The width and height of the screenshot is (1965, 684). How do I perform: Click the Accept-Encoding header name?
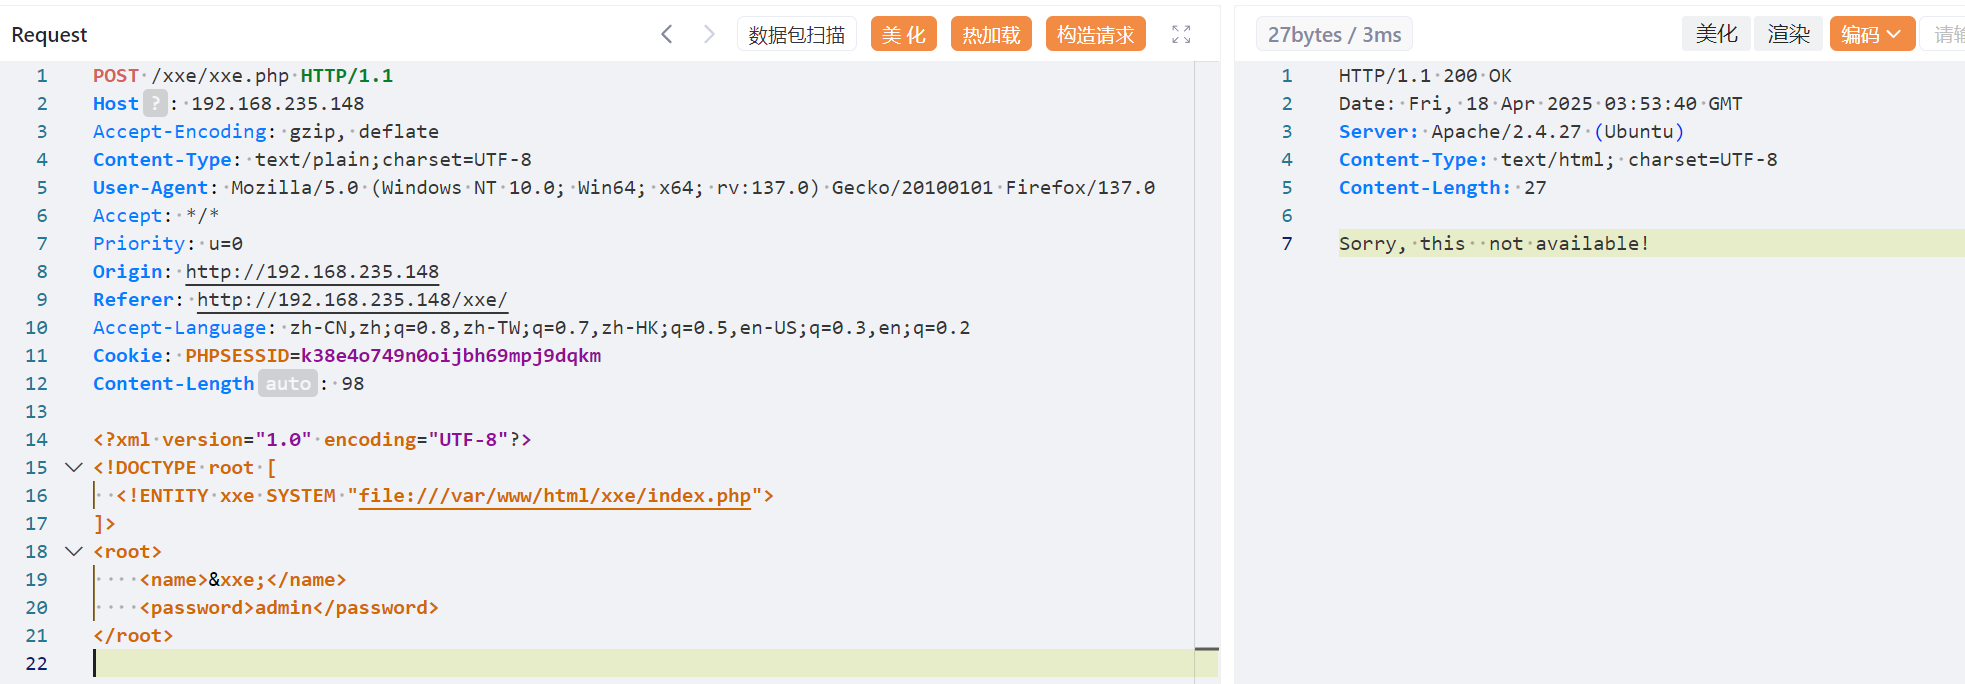180,132
